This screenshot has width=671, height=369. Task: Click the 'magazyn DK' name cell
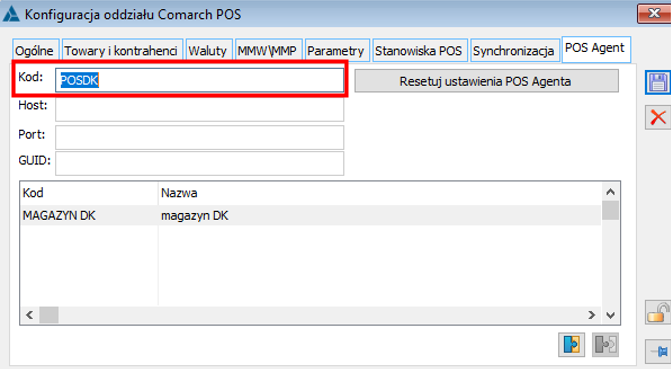pos(380,215)
